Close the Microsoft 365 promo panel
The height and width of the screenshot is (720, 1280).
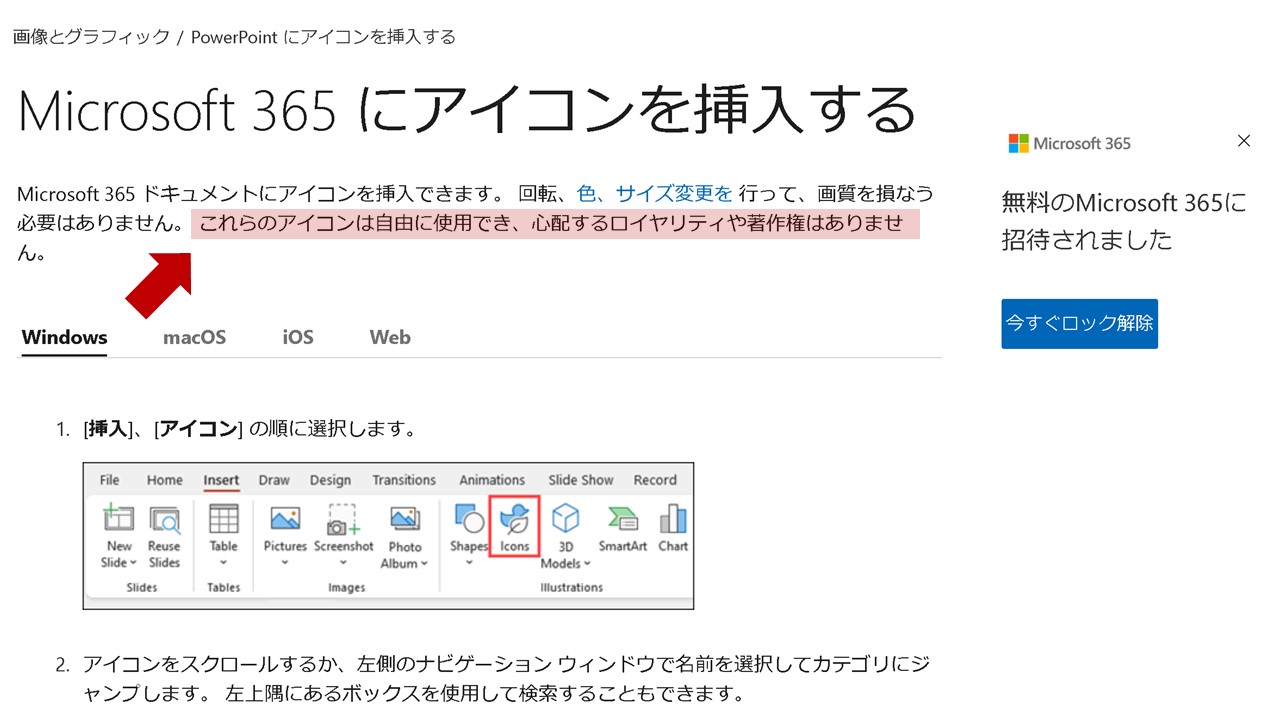coord(1244,141)
